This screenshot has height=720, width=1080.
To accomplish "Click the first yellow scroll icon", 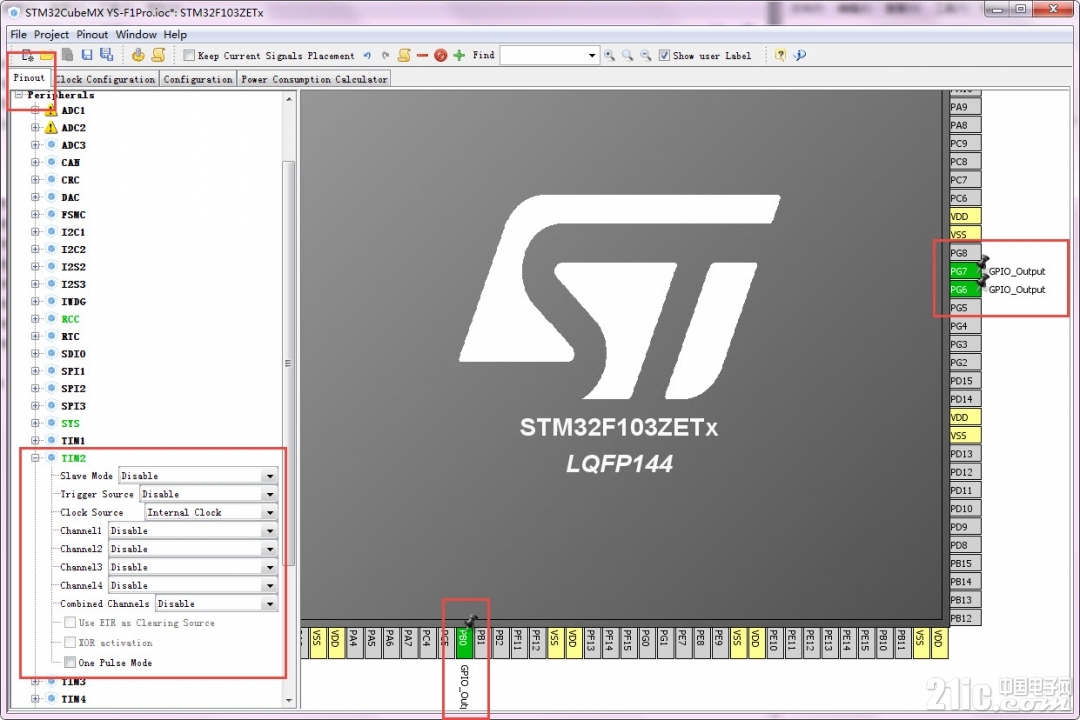I will [x=158, y=55].
